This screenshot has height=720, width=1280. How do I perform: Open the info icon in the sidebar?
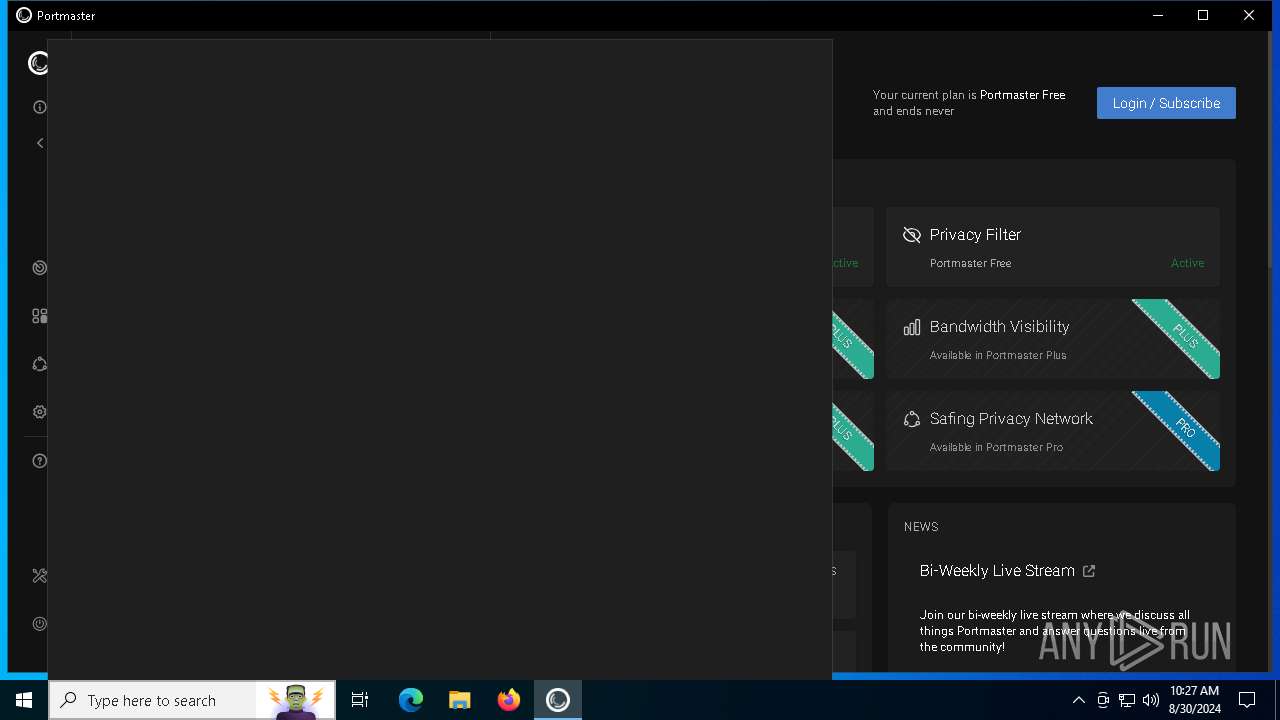(x=40, y=107)
